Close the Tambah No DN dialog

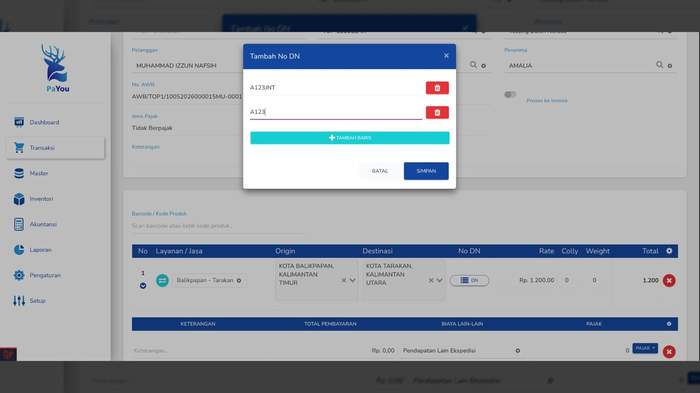coord(446,56)
